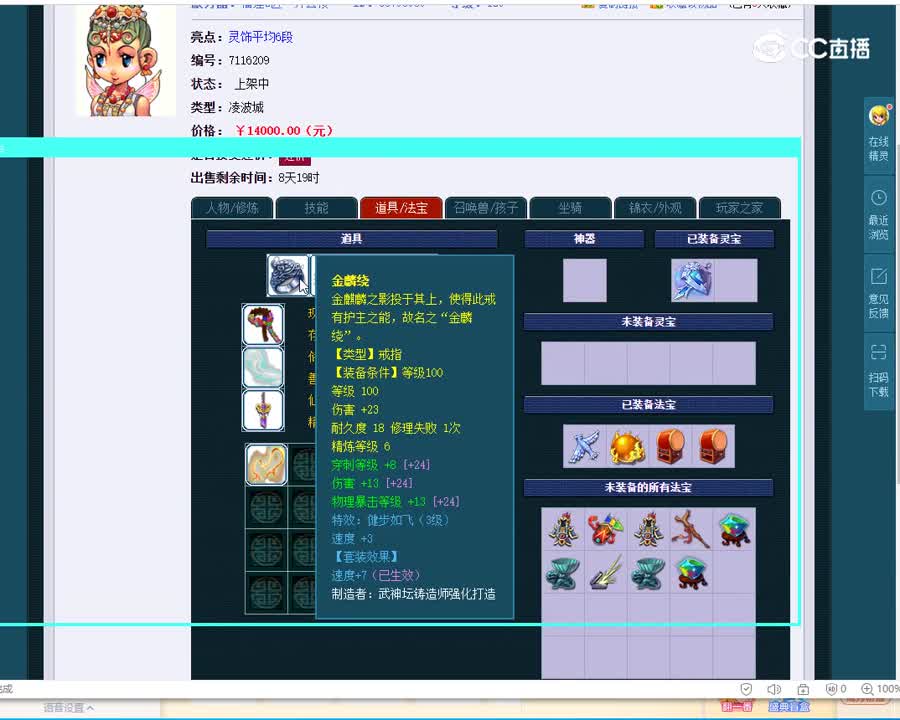Click the 速度+7（已生效） set effect line
Screen dimensions: 900x720
(x=376, y=575)
